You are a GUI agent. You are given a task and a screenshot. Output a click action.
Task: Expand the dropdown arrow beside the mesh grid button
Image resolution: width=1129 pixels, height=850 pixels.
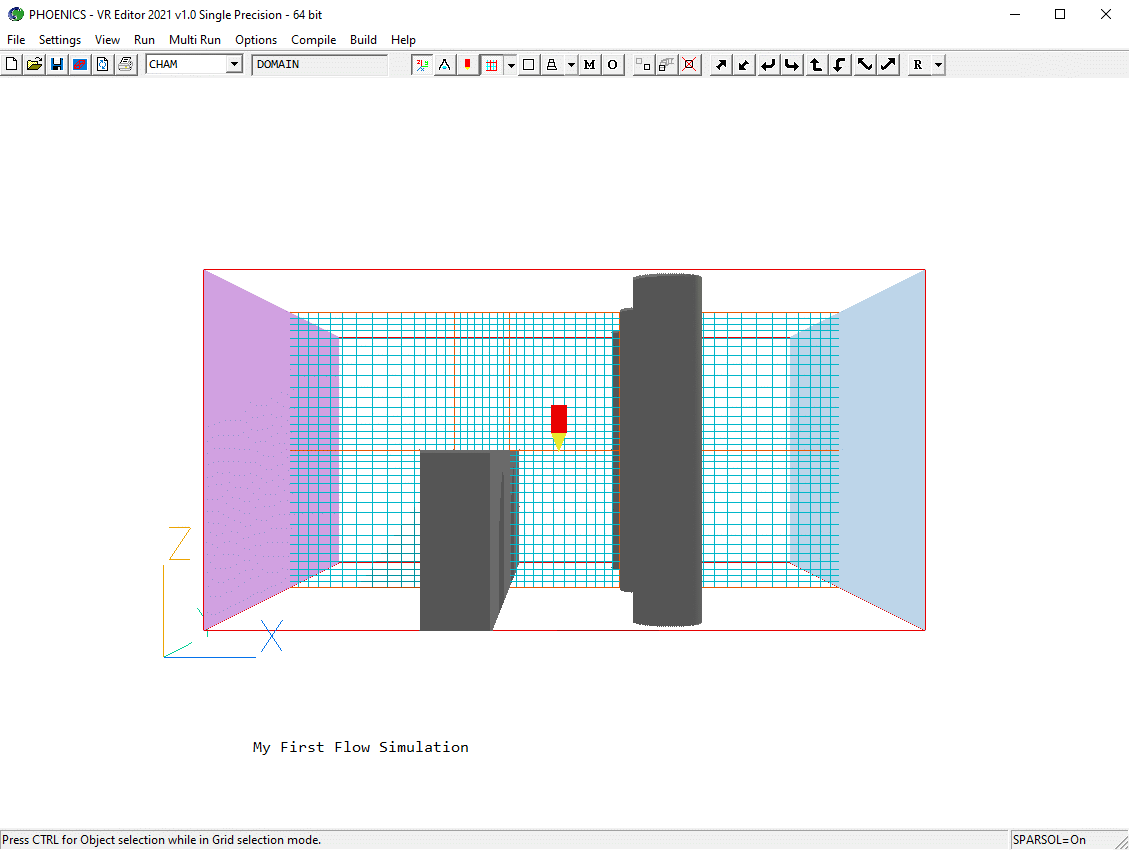(x=511, y=65)
